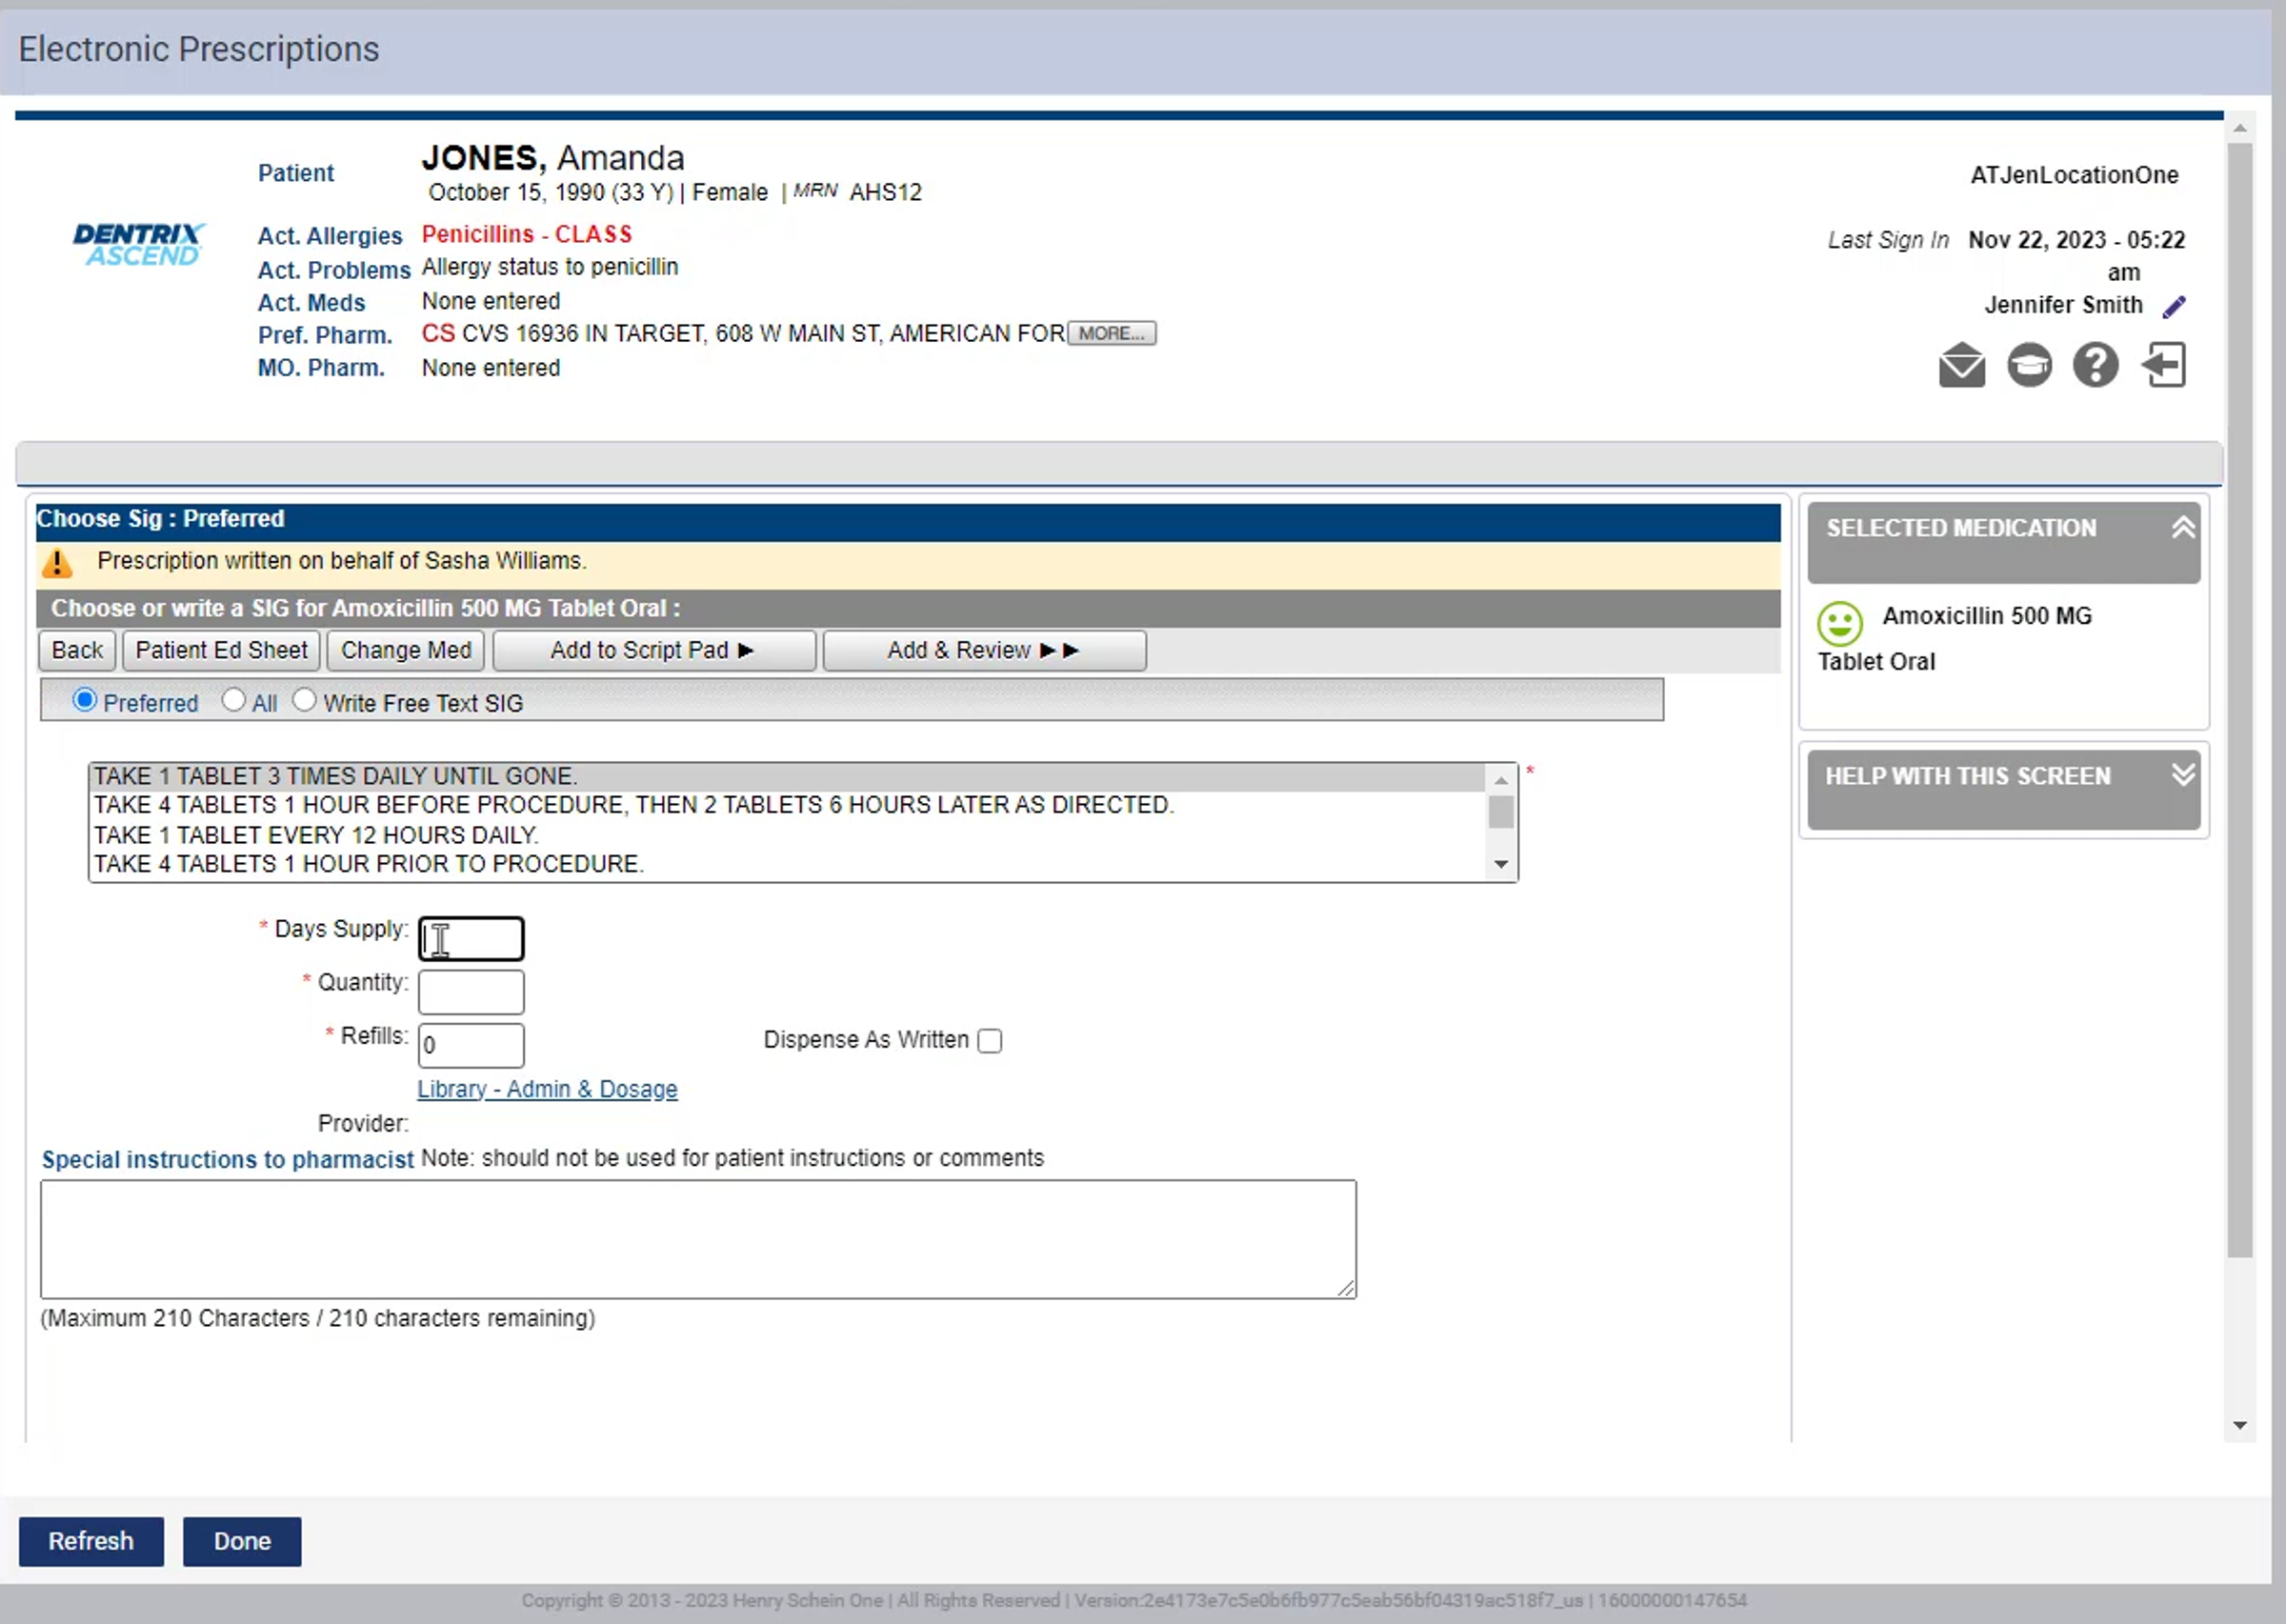Screen dimensions: 2286x1624
Task: Go Back to the previous step
Action: click(77, 651)
